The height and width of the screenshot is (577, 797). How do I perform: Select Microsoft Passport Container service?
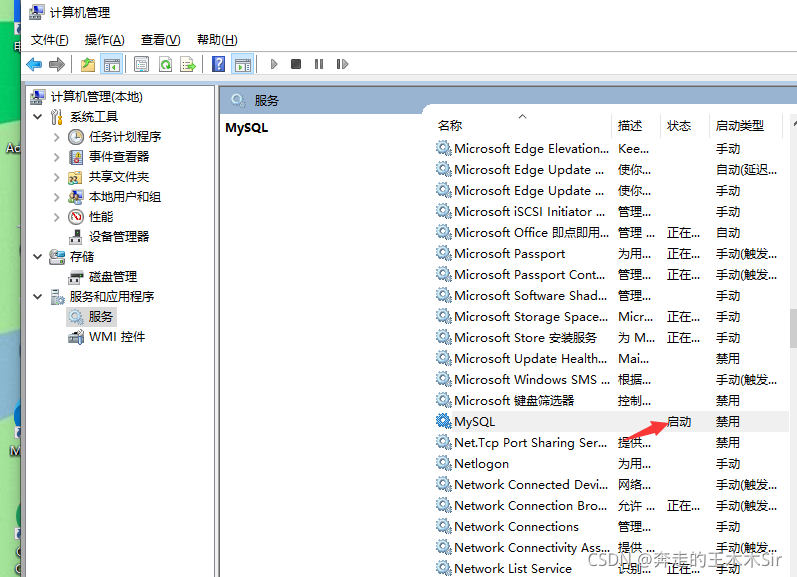(611, 275)
